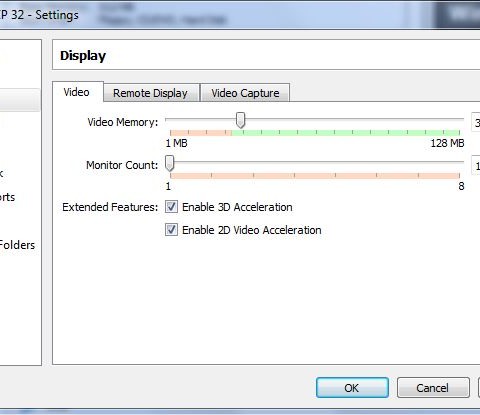The image size is (480, 415).
Task: Click the Monitor Count slider track near 8
Action: point(458,162)
